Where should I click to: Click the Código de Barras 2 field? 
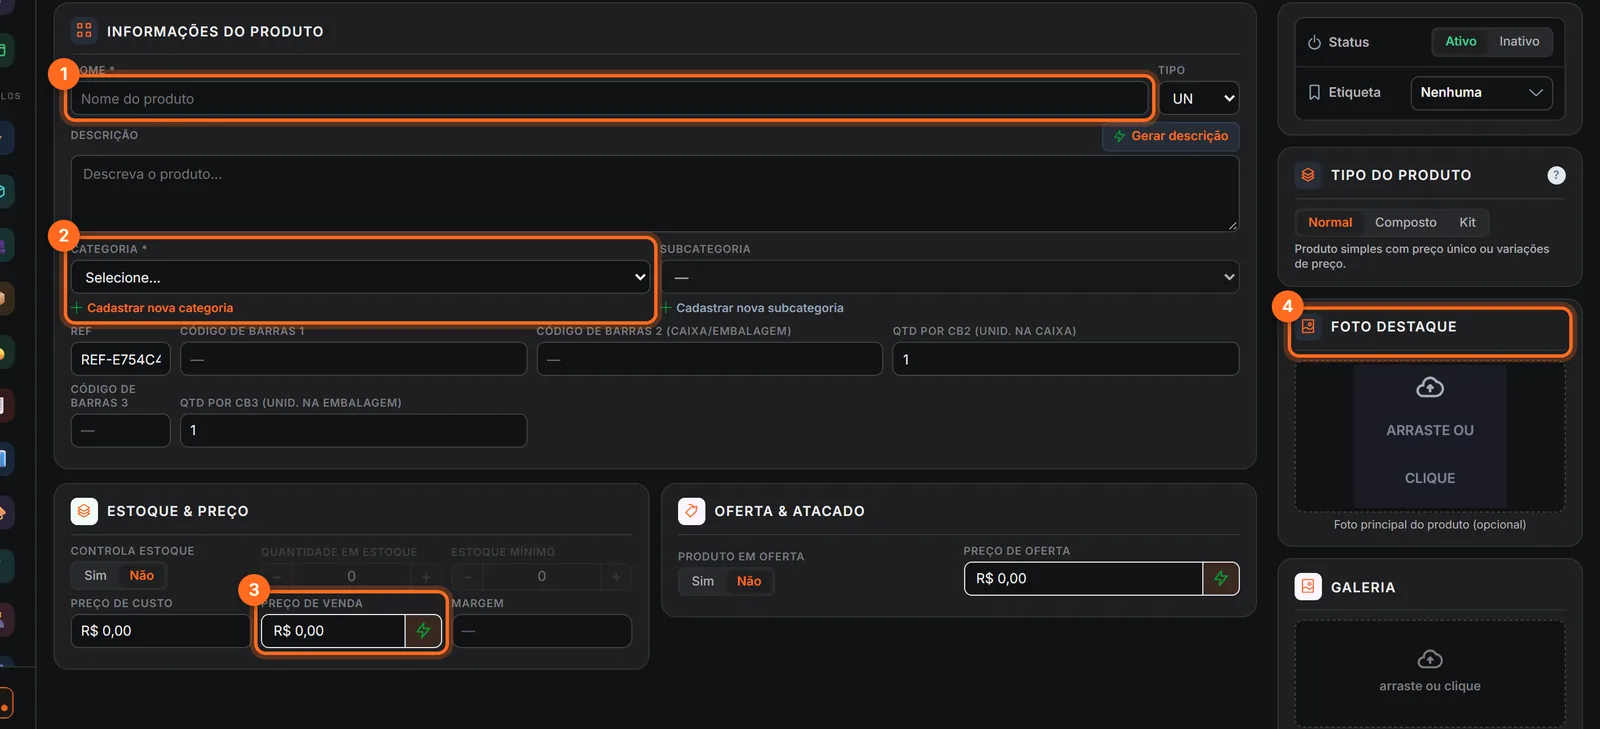coord(710,359)
